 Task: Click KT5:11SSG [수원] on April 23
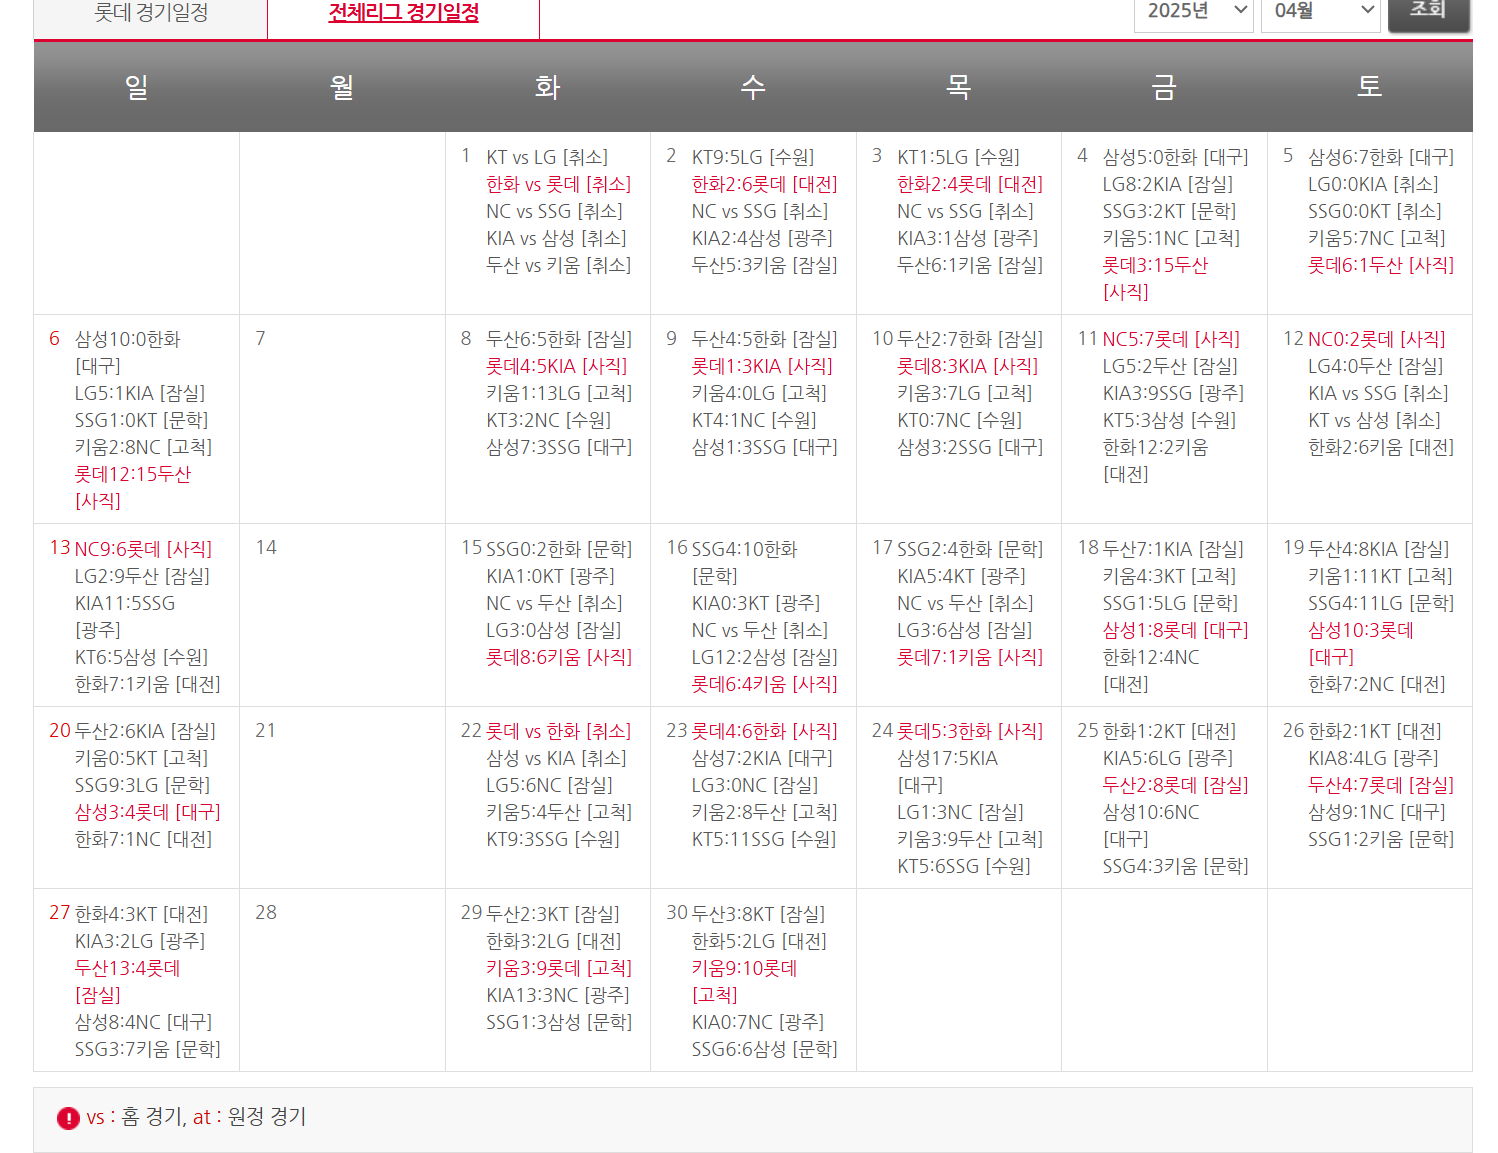[764, 839]
